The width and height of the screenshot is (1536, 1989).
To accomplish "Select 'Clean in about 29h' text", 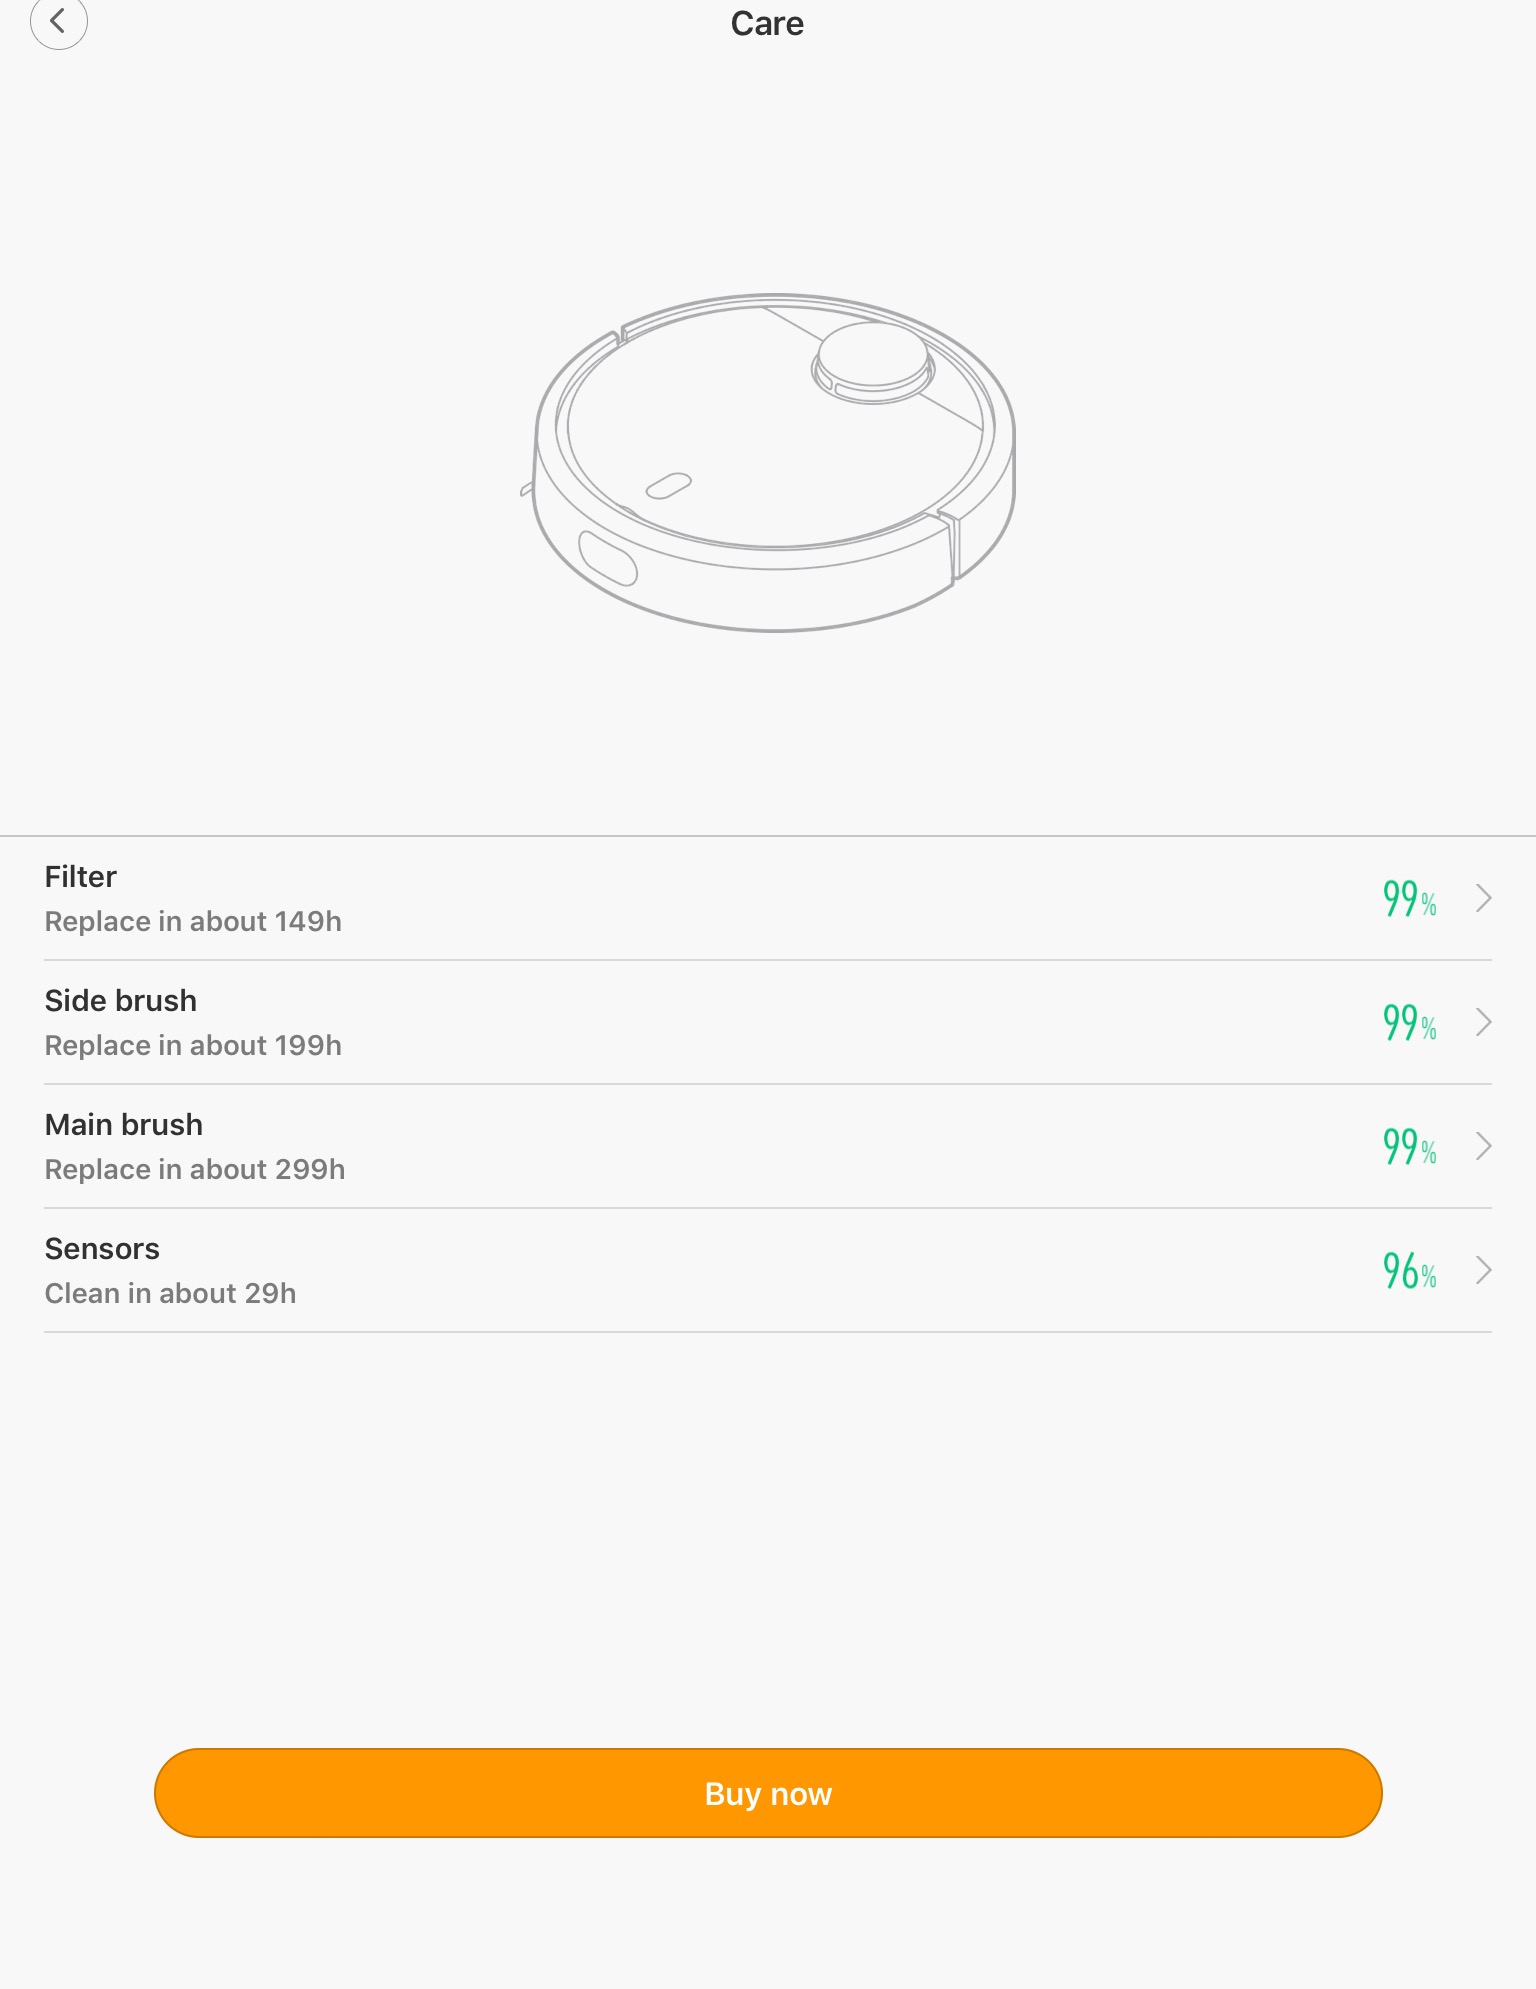I will (x=170, y=1294).
